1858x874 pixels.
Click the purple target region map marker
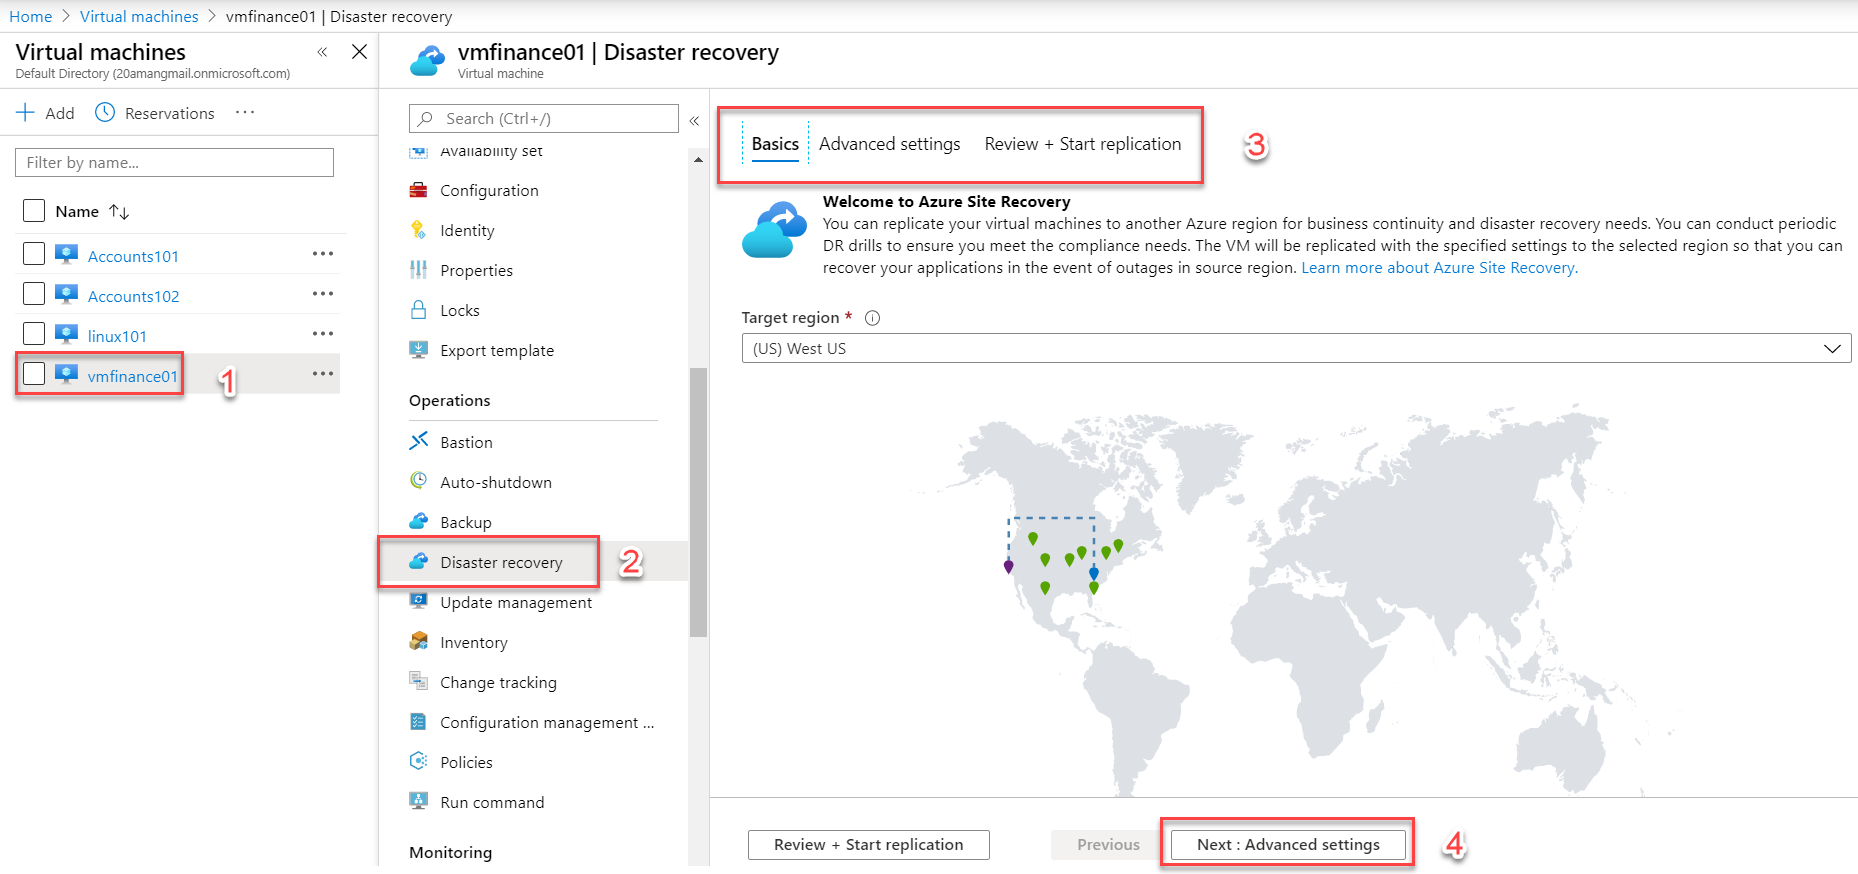(1008, 566)
